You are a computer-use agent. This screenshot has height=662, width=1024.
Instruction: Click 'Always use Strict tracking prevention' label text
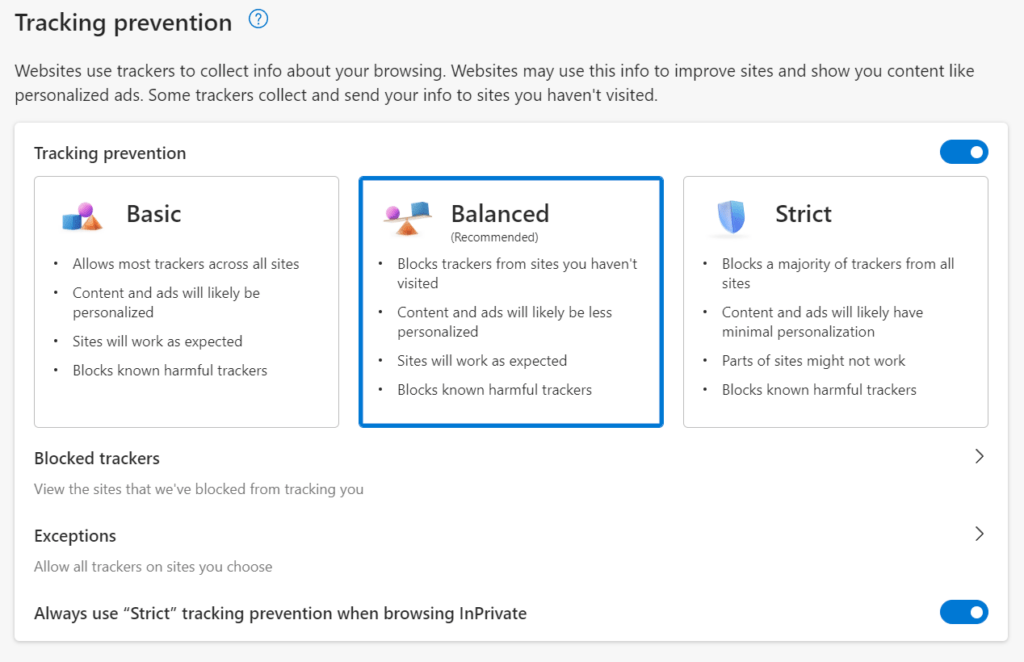(280, 613)
